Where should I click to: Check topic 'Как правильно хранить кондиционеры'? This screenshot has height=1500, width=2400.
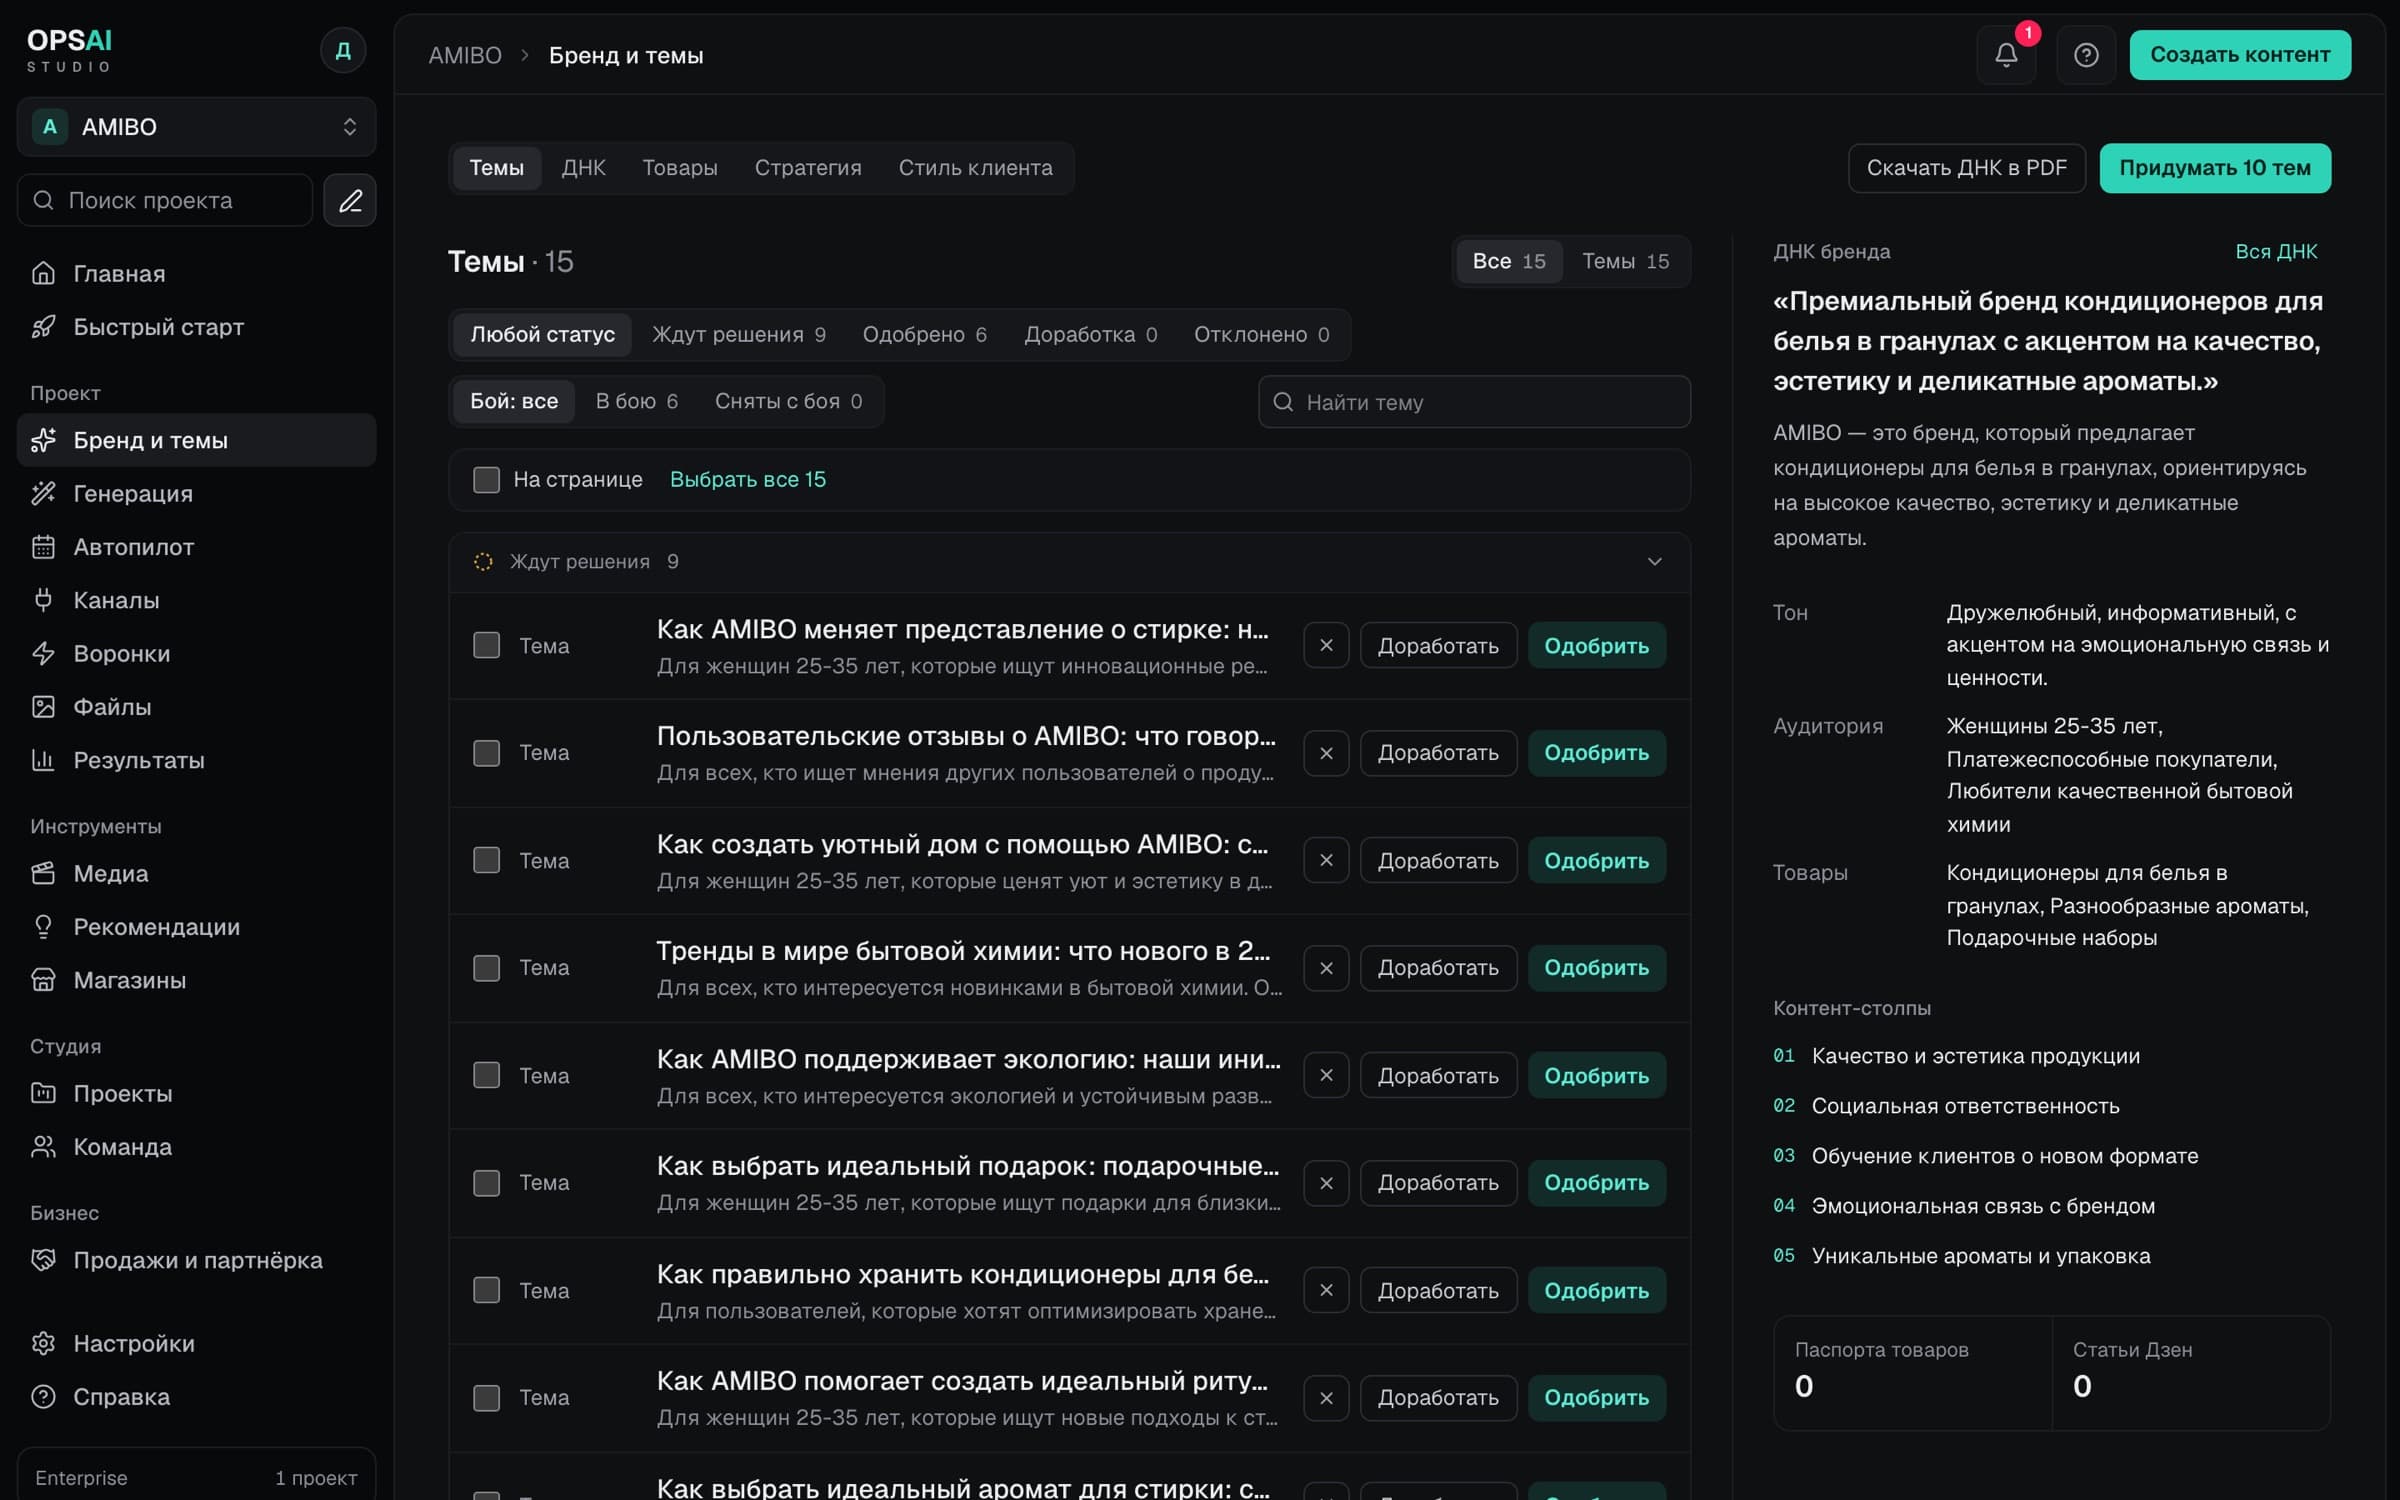(x=486, y=1290)
